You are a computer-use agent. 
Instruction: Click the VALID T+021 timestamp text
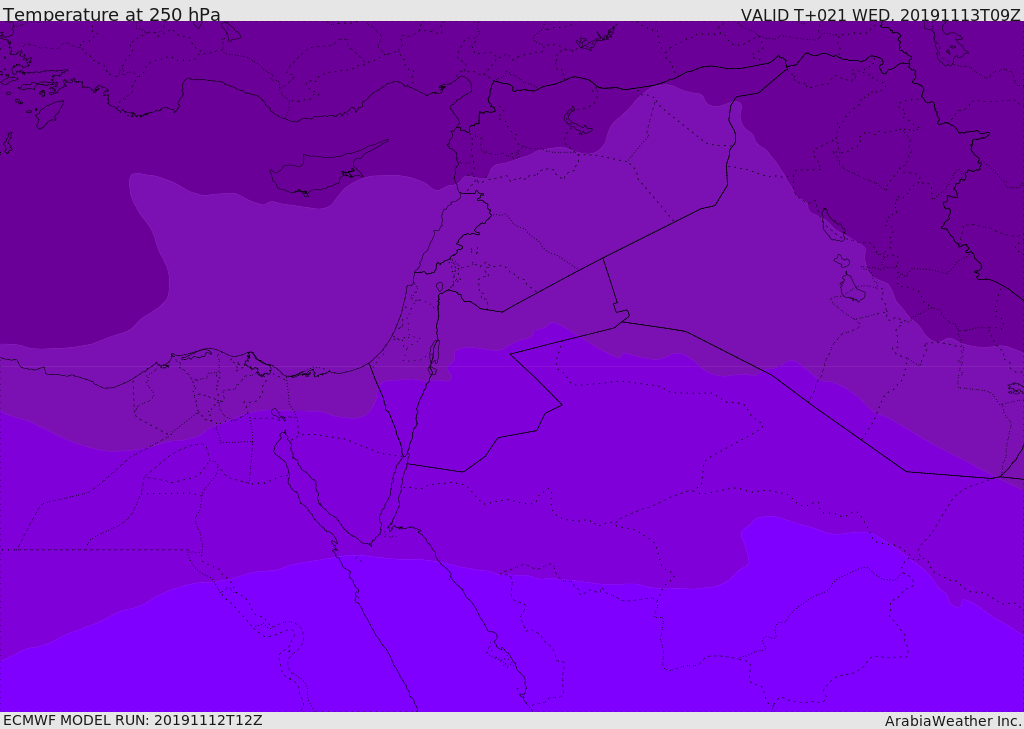[x=880, y=15]
